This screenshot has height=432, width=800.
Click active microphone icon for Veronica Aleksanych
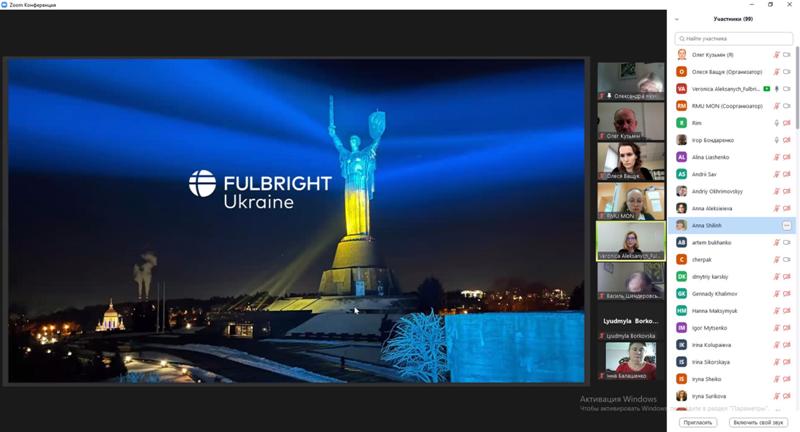point(777,89)
